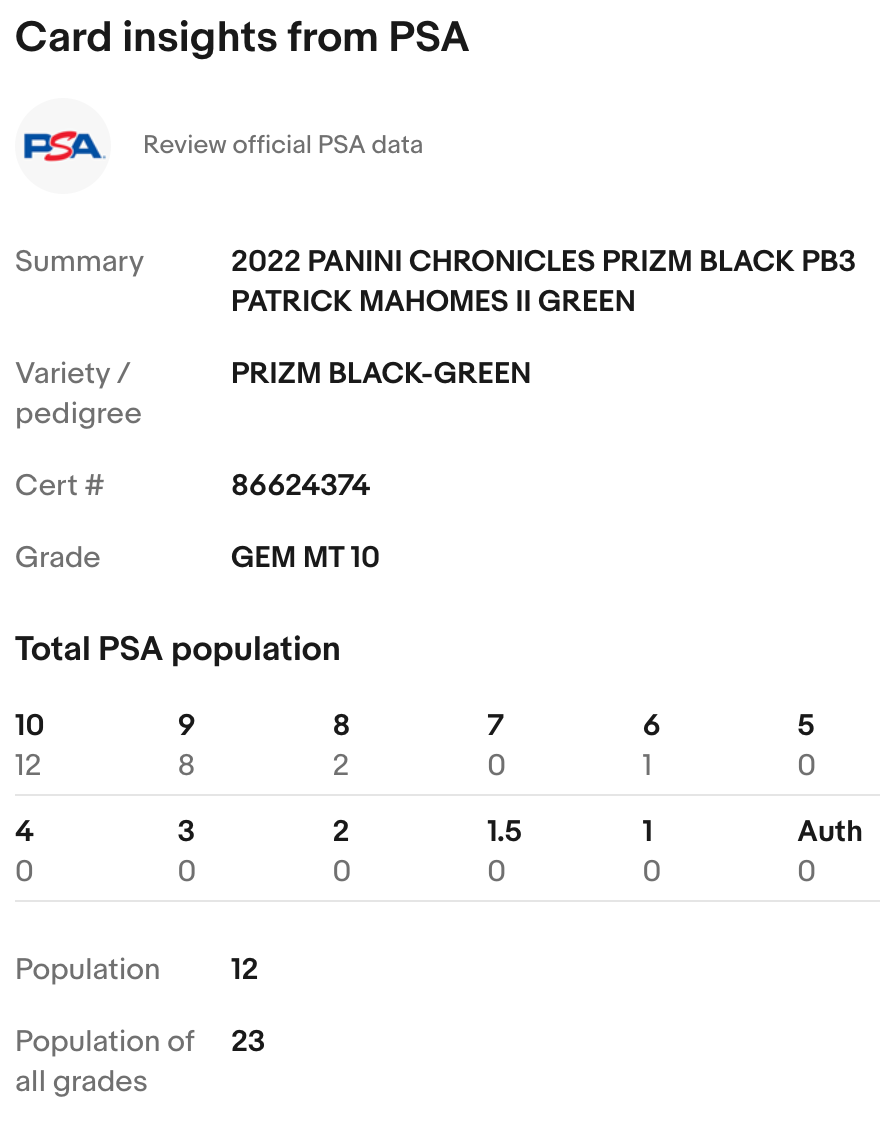Select the grade 9 population column

(186, 745)
